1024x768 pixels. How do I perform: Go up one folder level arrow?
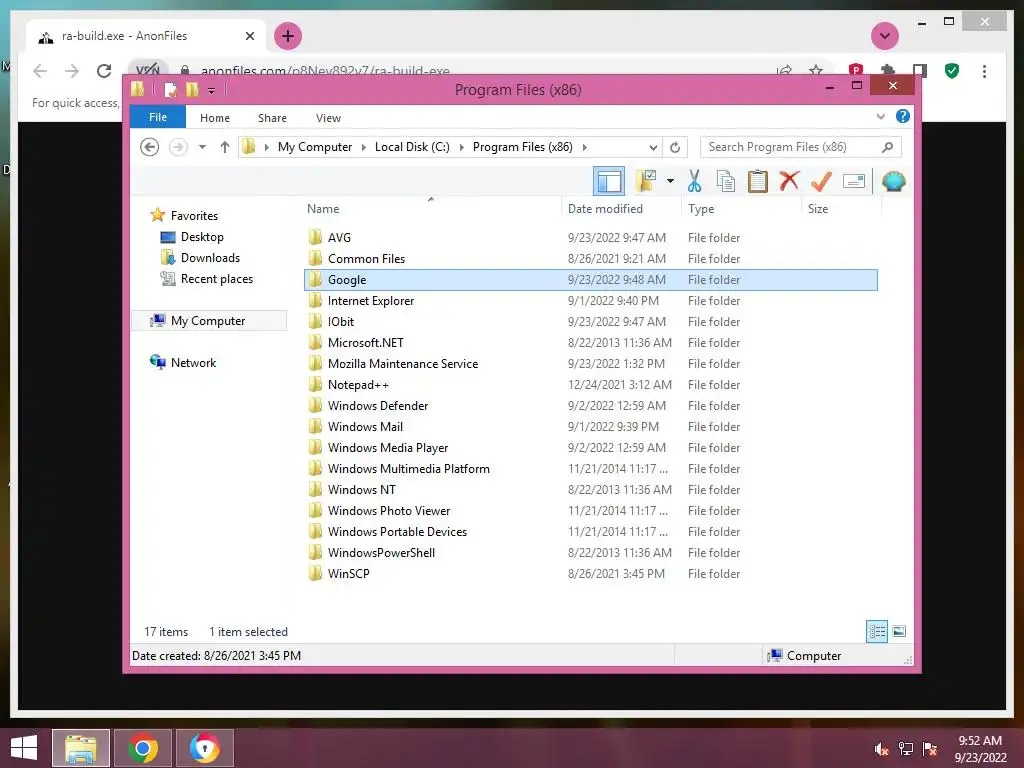pyautogui.click(x=225, y=147)
